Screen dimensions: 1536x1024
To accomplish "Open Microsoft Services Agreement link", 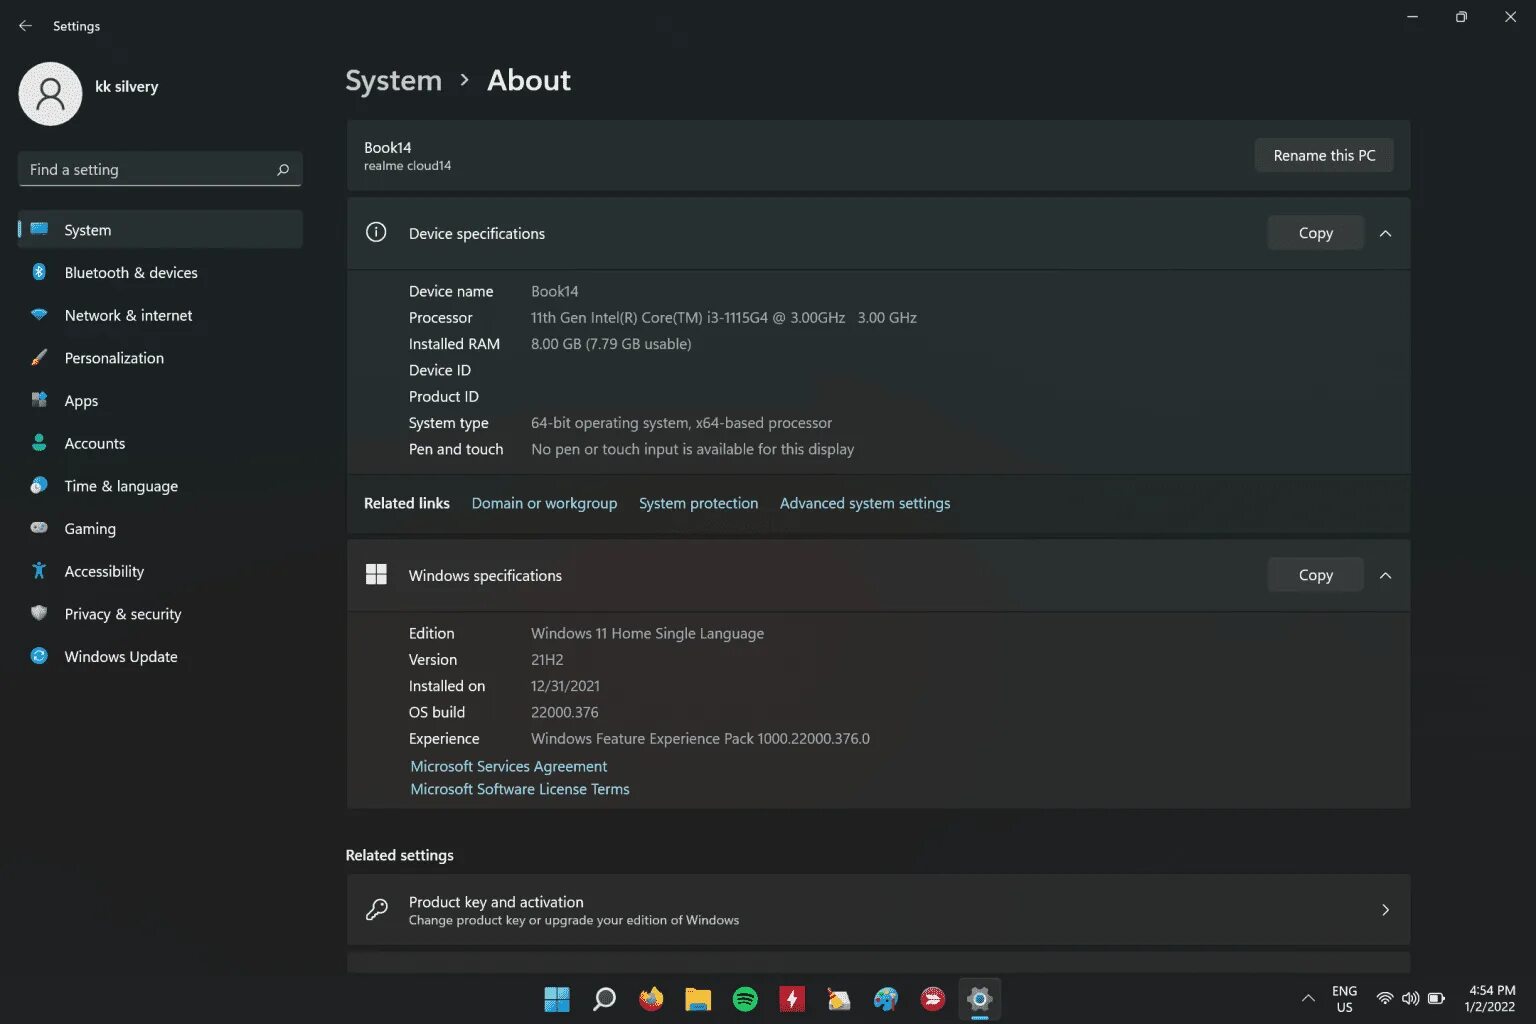I will click(509, 766).
